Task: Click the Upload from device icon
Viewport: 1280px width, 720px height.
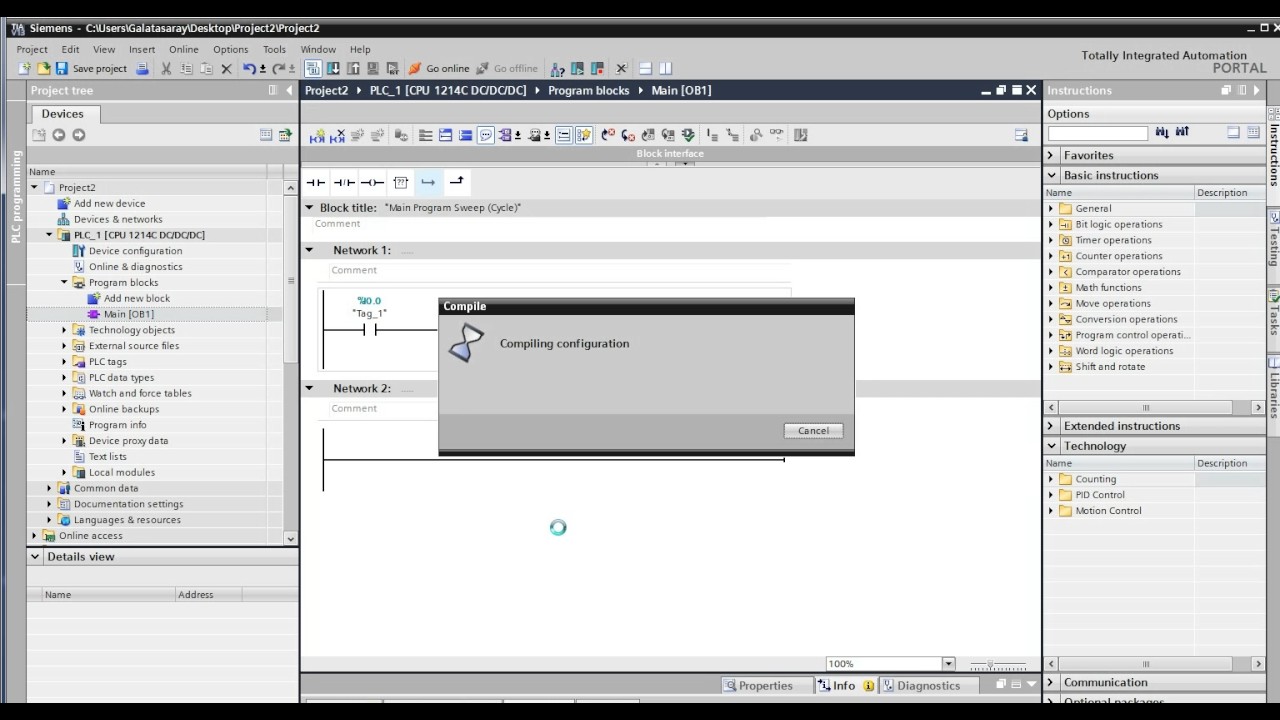Action: click(353, 68)
